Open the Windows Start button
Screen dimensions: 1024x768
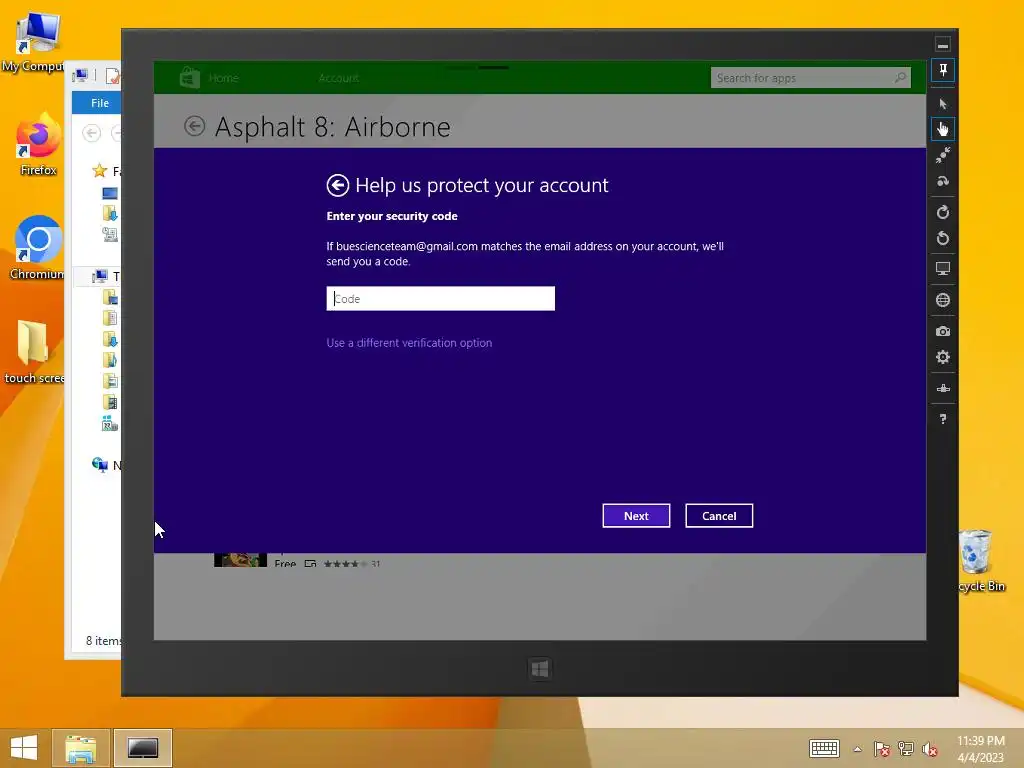(x=24, y=748)
